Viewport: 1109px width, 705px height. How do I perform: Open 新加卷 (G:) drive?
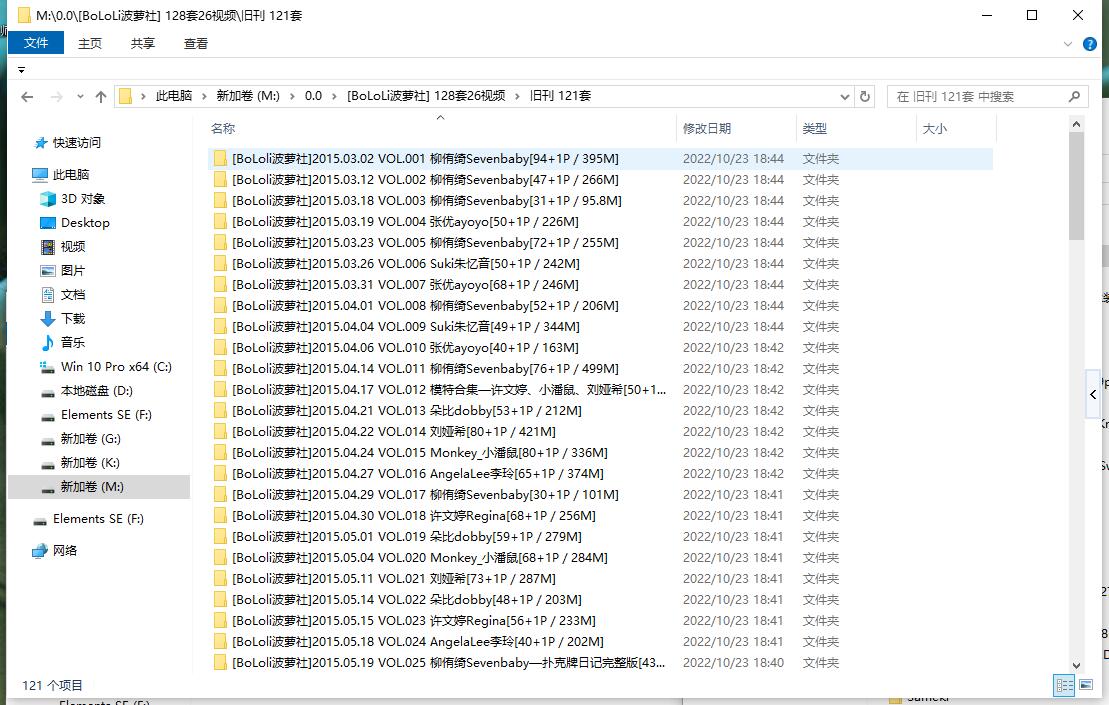click(91, 439)
